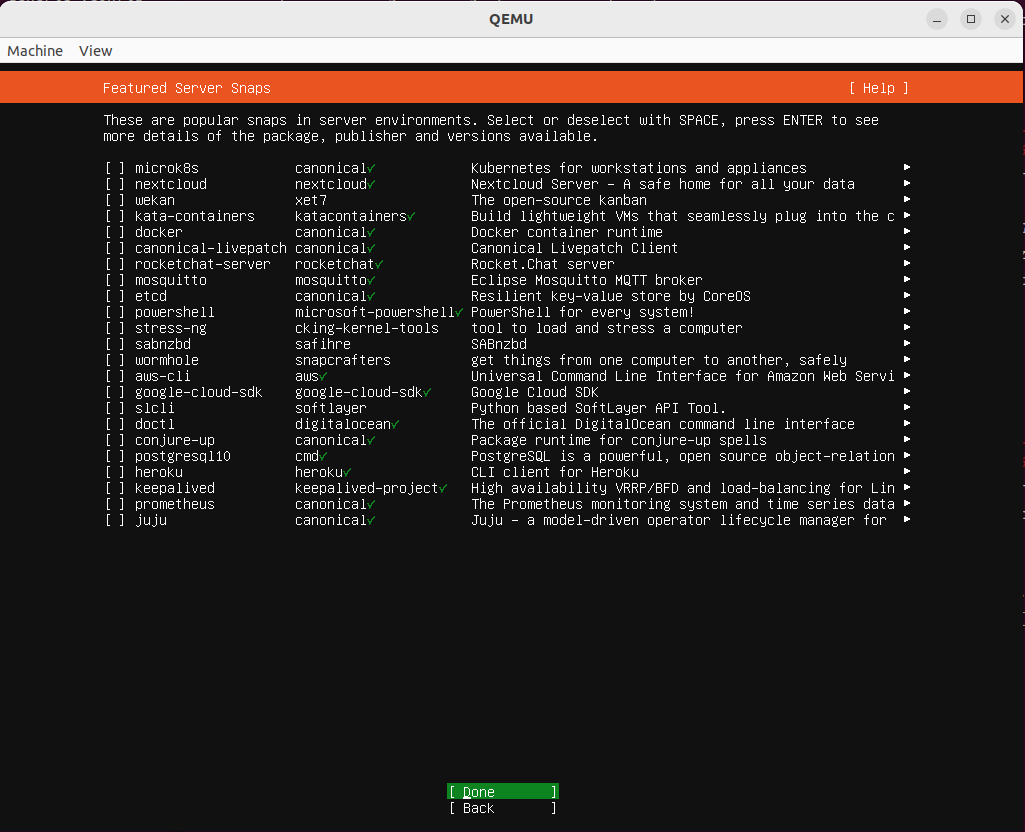This screenshot has width=1025, height=832.
Task: Click the verified checkmark after keepalived-project
Action: click(x=444, y=488)
